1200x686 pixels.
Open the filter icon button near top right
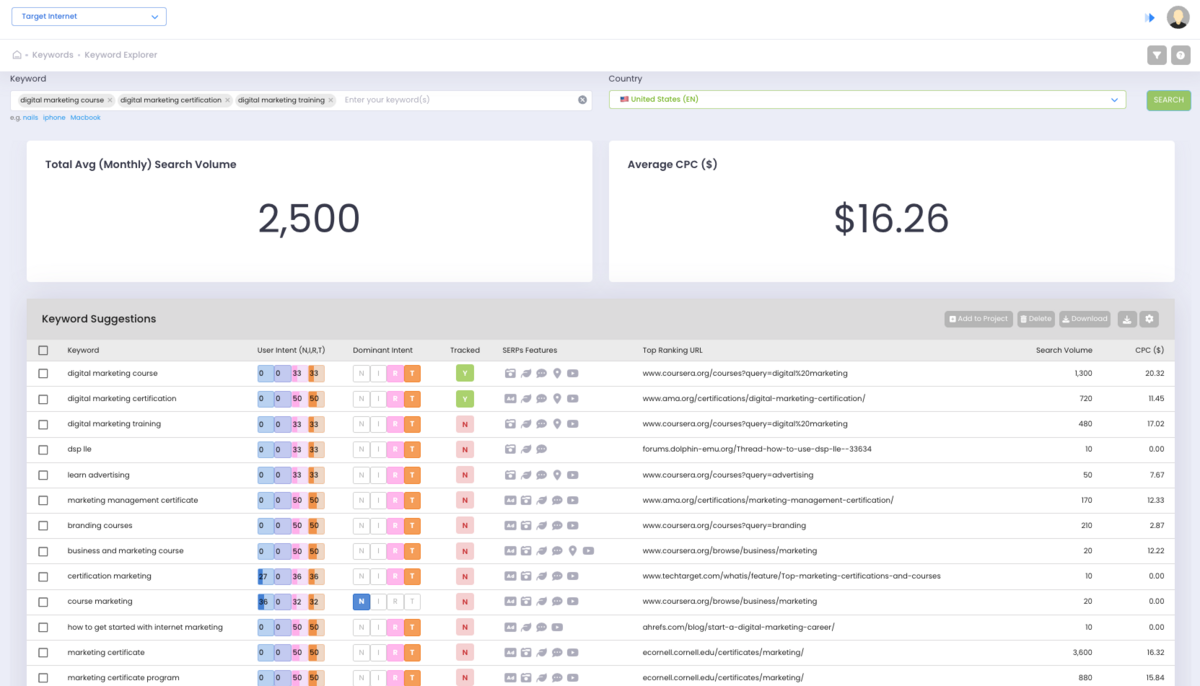pyautogui.click(x=1157, y=56)
